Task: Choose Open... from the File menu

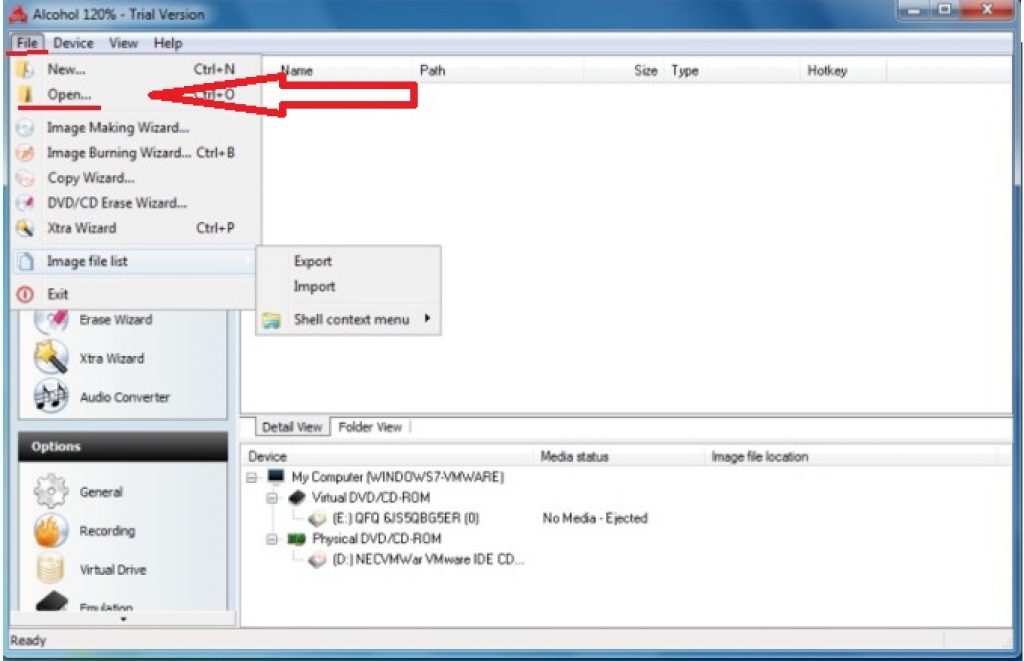Action: pos(69,95)
